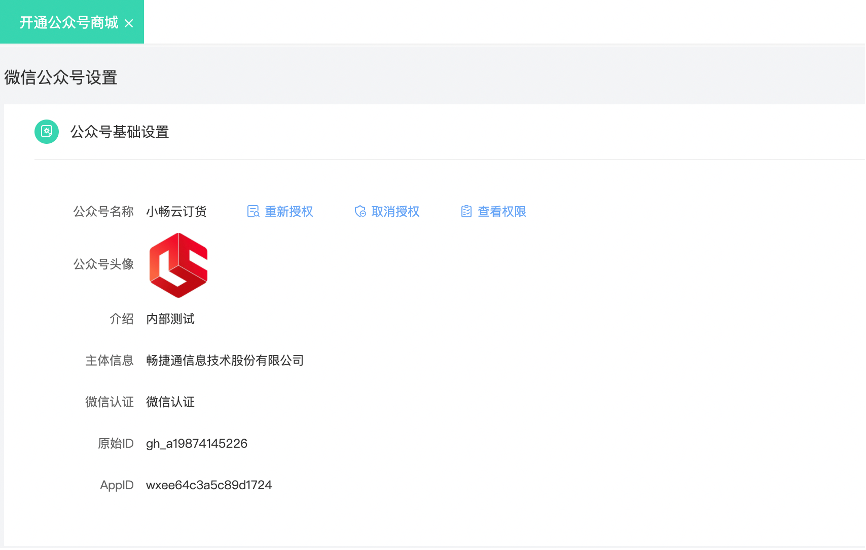The height and width of the screenshot is (550, 866).
Task: Open the 查看权限 link text
Action: [502, 212]
